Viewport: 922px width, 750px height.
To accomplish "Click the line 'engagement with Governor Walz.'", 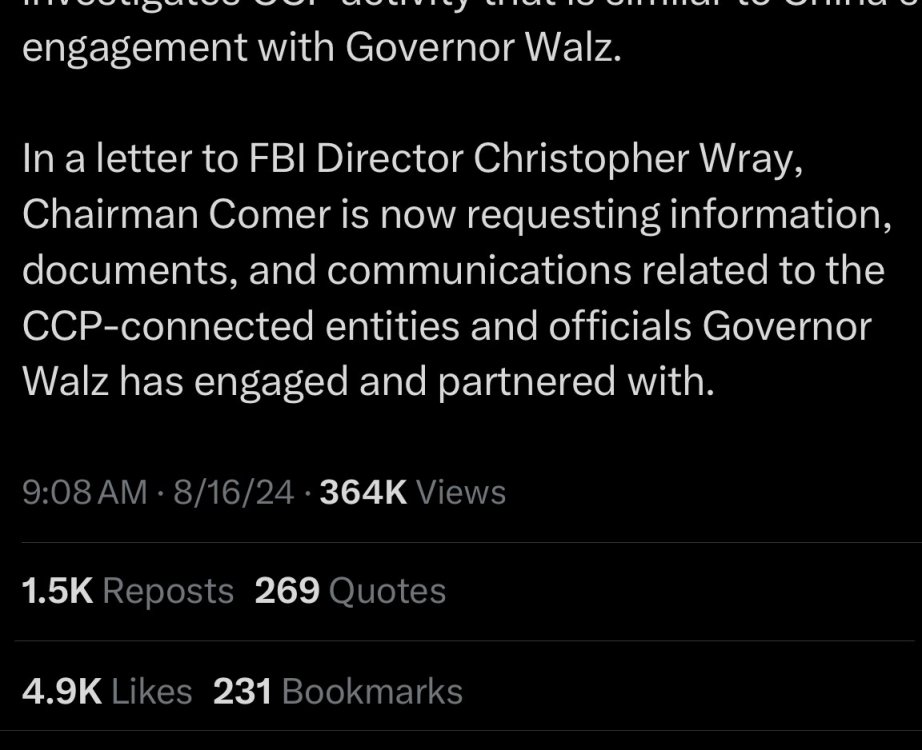I will [x=322, y=47].
